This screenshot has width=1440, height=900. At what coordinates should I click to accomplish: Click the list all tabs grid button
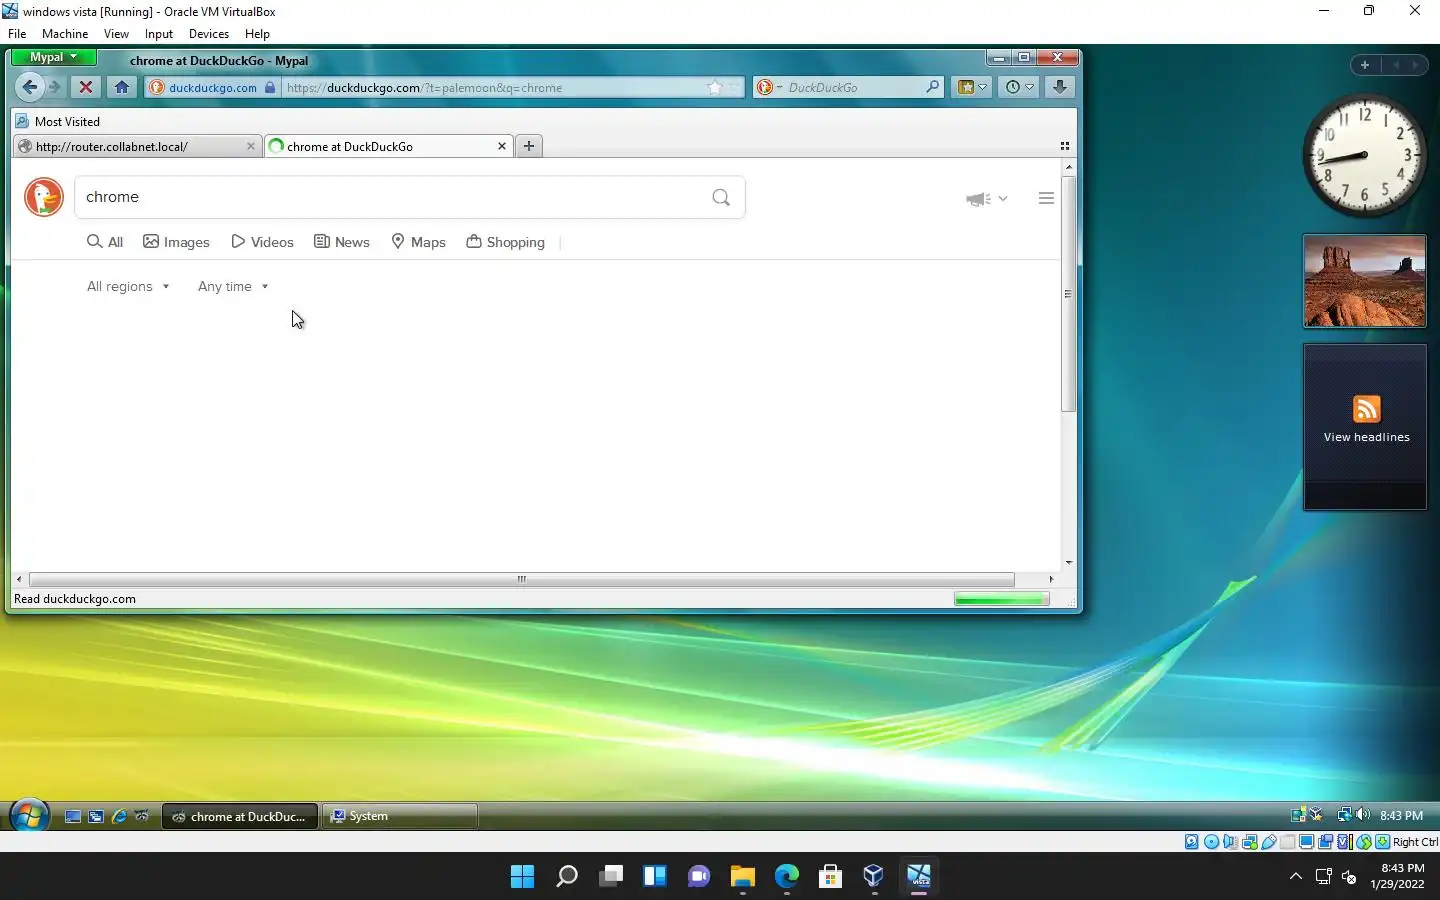pos(1065,146)
